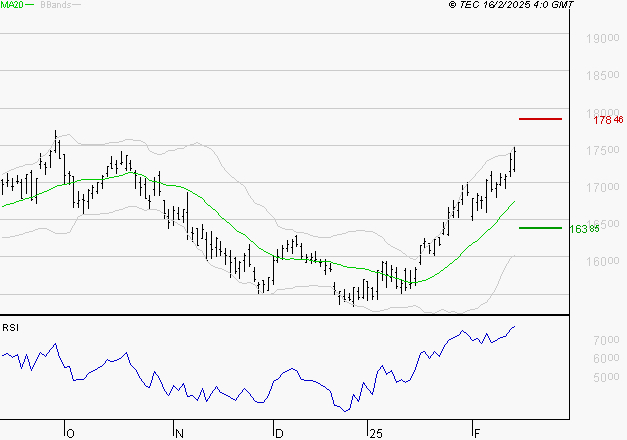627x440 pixels.
Task: Click the gray BBands legend line sample
Action: 76,4
